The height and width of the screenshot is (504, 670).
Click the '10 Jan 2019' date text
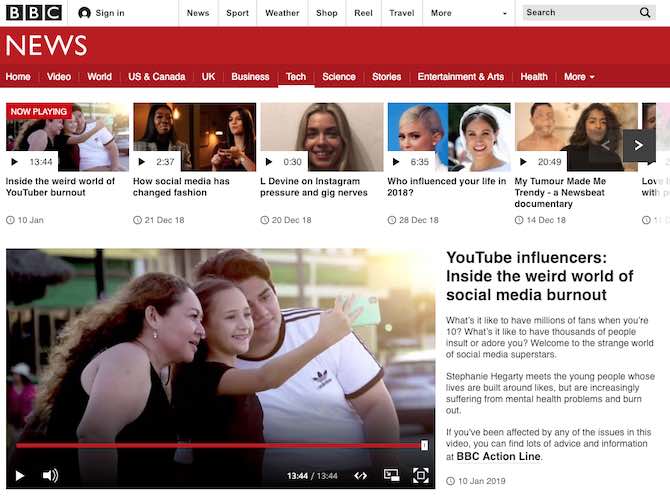pyautogui.click(x=482, y=481)
